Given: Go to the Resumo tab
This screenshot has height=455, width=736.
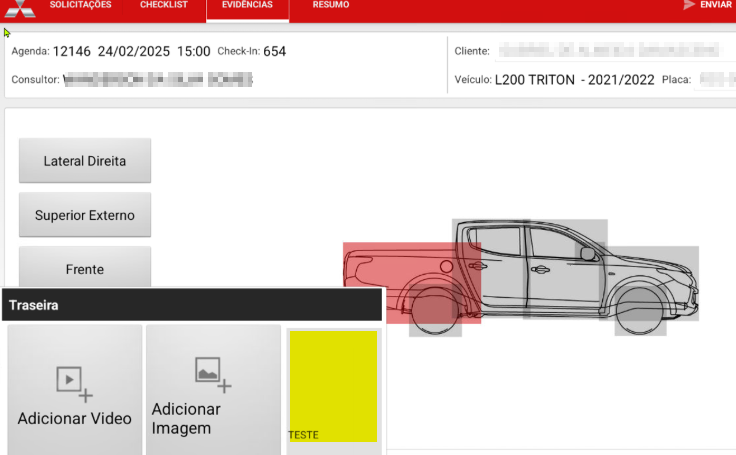Looking at the screenshot, I should [331, 5].
